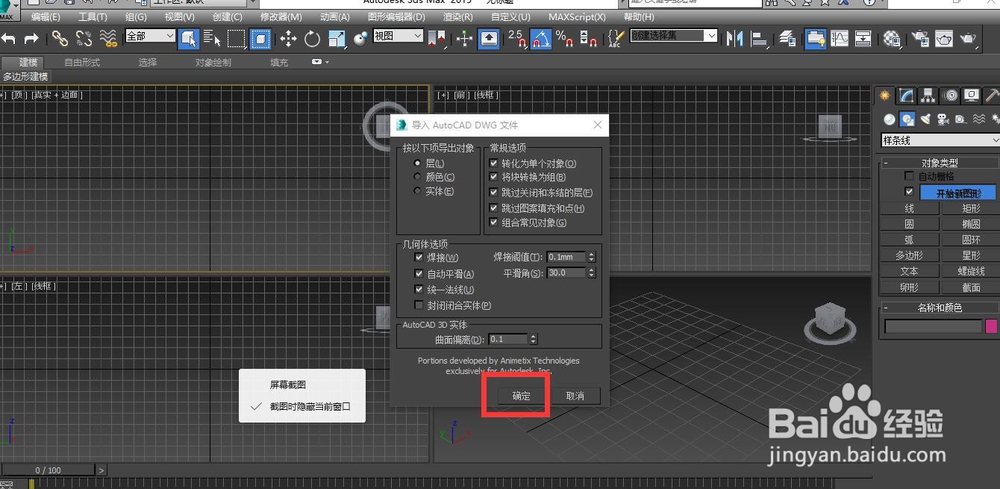Open the Modify panel tab

tap(906, 96)
